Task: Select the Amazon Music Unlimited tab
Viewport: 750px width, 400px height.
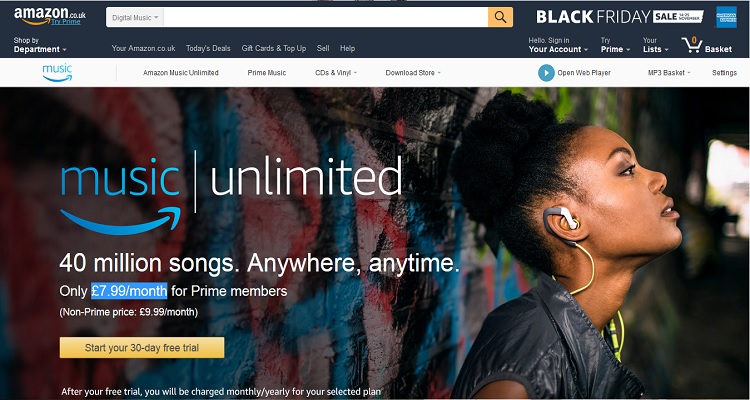Action: (x=181, y=73)
